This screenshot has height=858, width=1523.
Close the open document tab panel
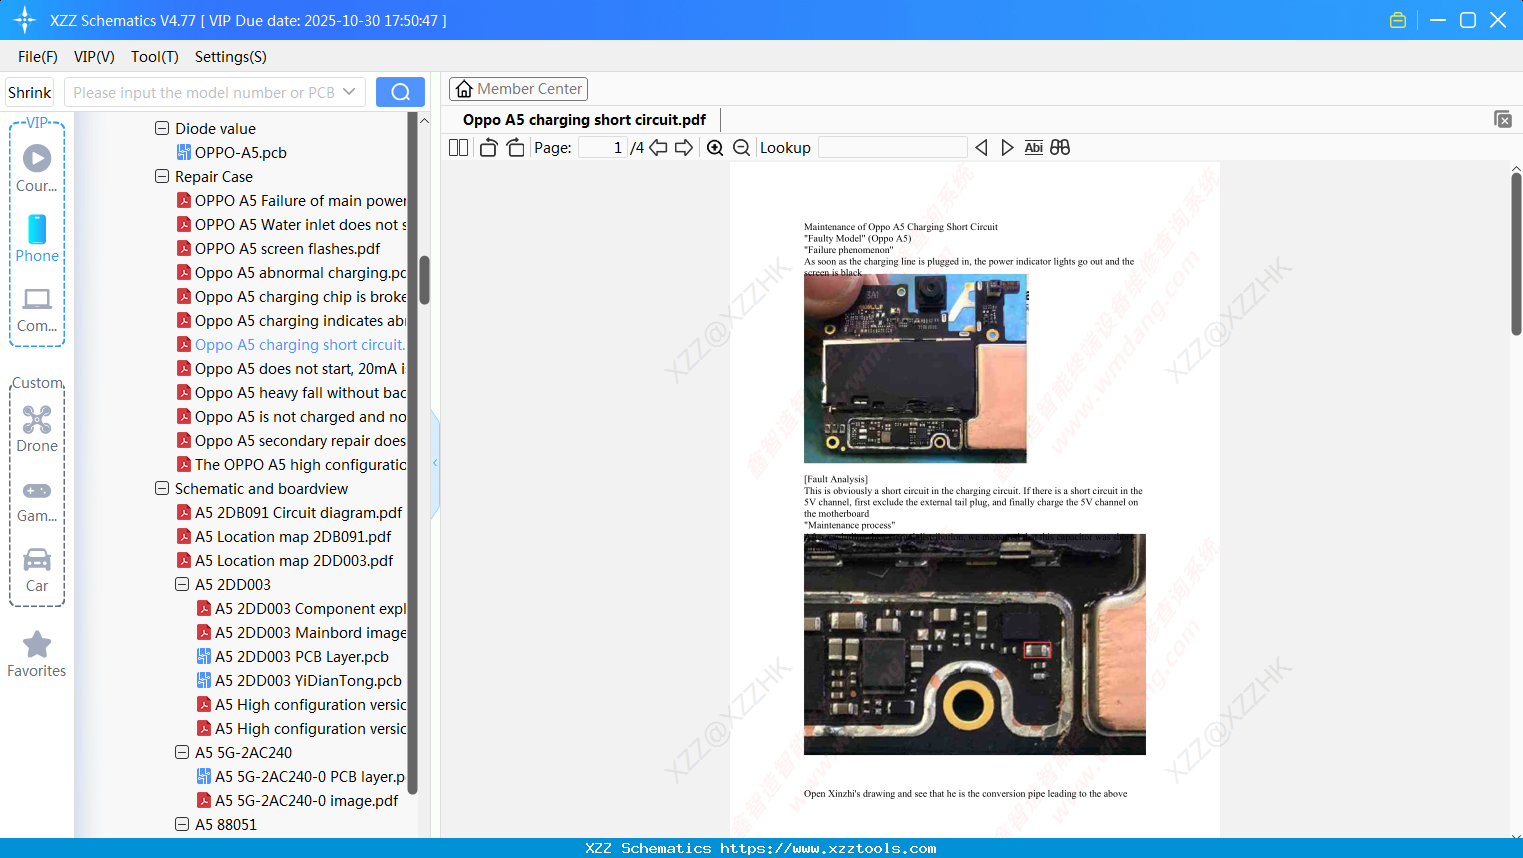[x=1503, y=120]
